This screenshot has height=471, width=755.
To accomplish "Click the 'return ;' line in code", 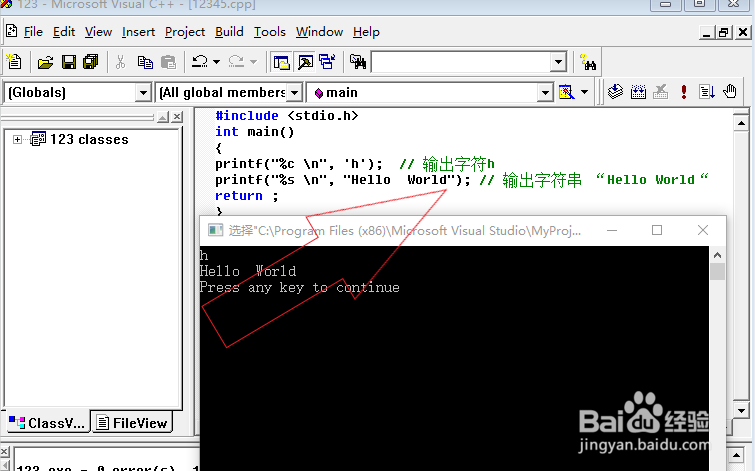I will pos(247,196).
